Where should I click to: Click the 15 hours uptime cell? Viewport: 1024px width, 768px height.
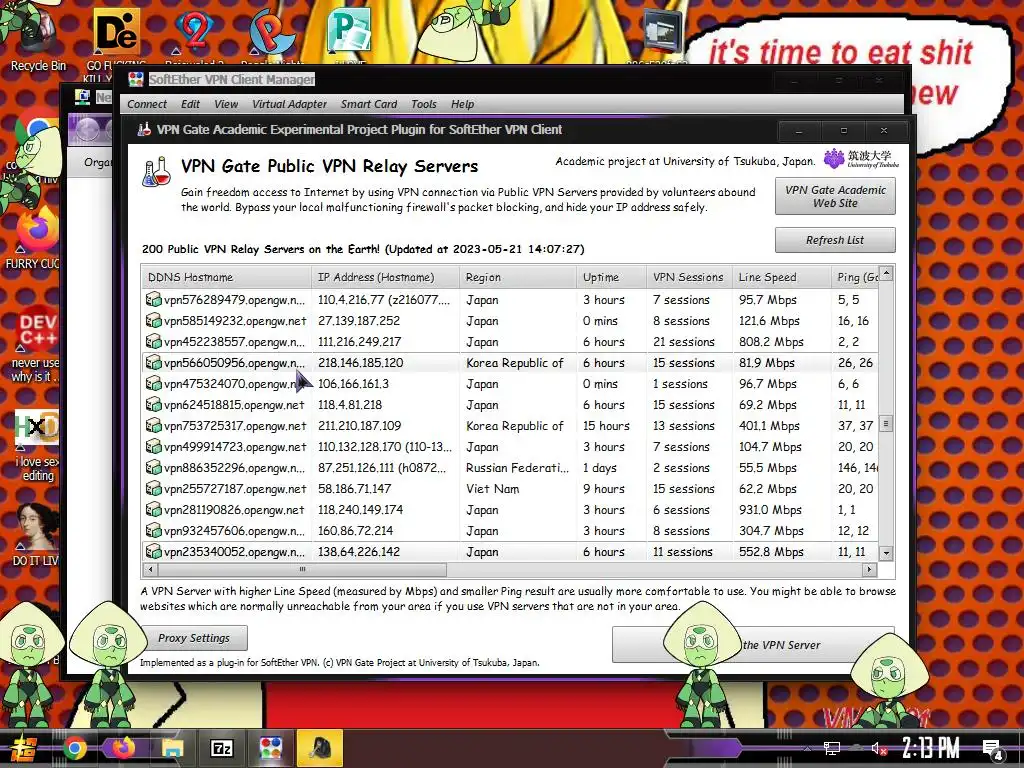pyautogui.click(x=606, y=426)
